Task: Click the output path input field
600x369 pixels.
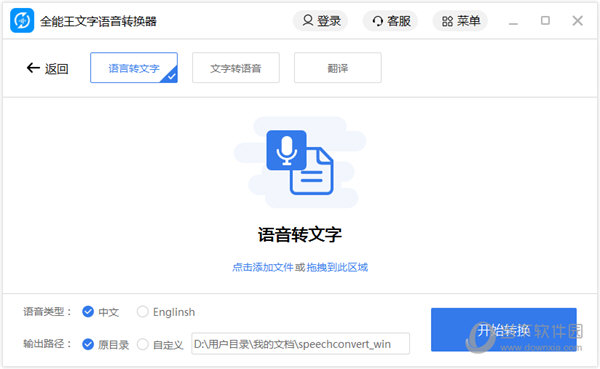Action: click(x=300, y=344)
